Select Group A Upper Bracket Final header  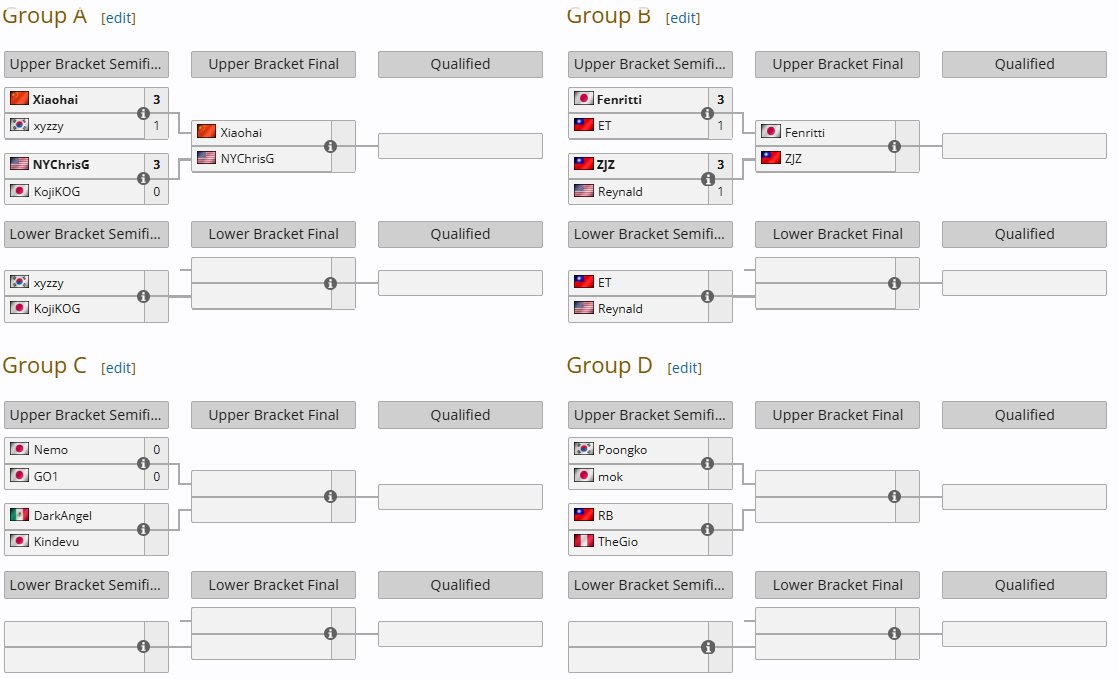tap(273, 64)
